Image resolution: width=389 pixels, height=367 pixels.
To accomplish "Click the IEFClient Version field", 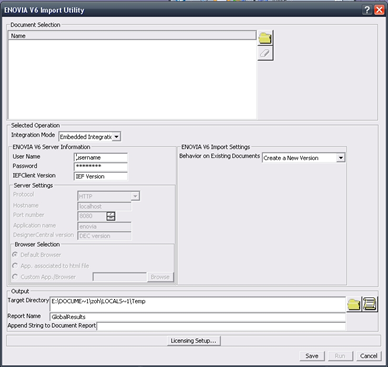I will [x=101, y=176].
